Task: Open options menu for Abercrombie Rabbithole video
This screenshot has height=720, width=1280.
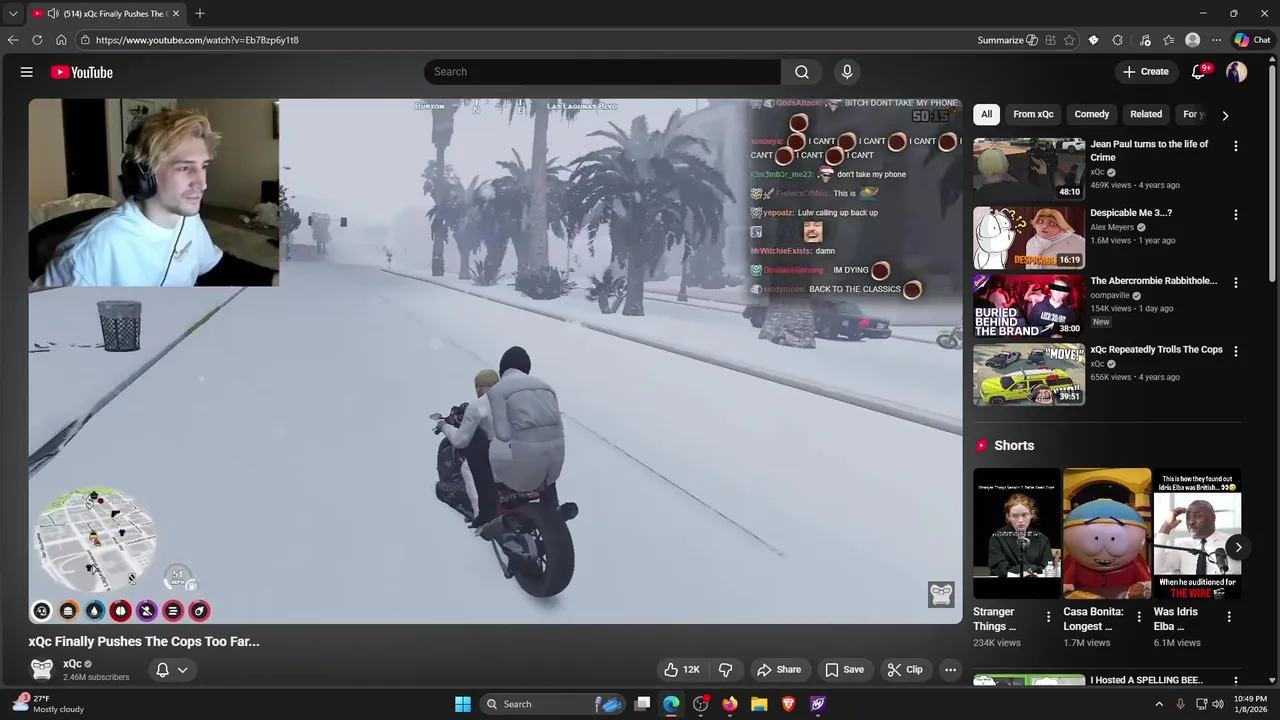Action: (1236, 283)
